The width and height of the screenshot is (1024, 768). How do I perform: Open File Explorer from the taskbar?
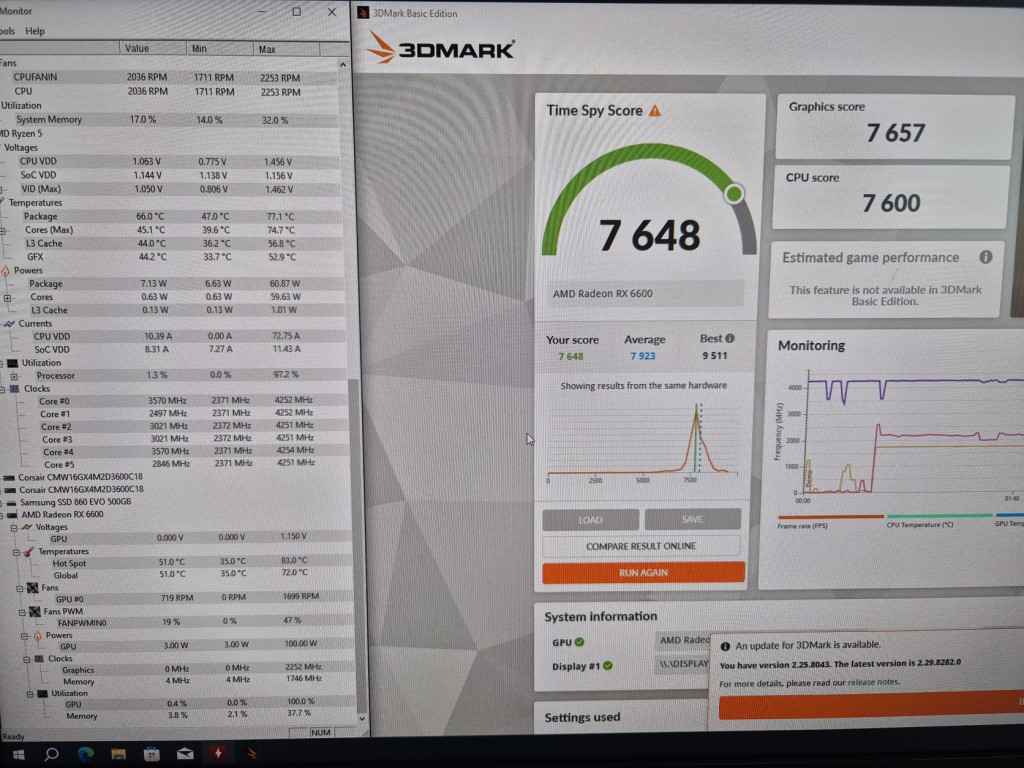pyautogui.click(x=118, y=754)
